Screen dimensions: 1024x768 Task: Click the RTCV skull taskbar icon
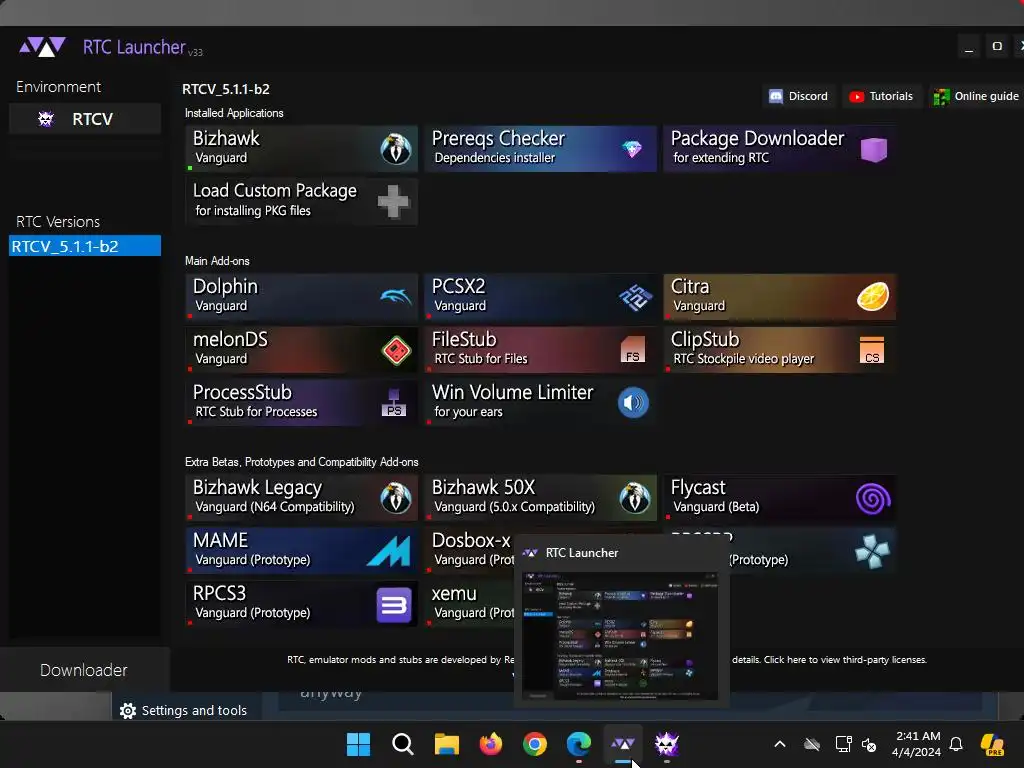point(667,744)
